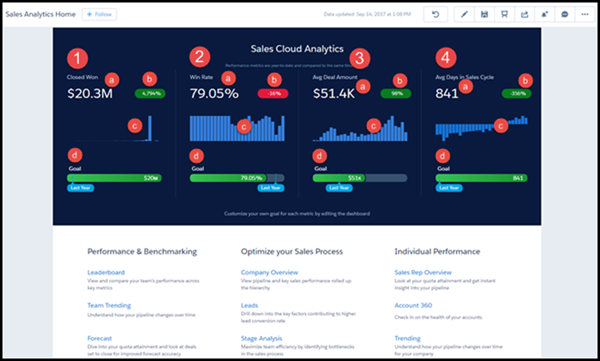Screen dimensions: 600x361
Task: Click the Sales Analytics Home title
Action: [x=41, y=15]
